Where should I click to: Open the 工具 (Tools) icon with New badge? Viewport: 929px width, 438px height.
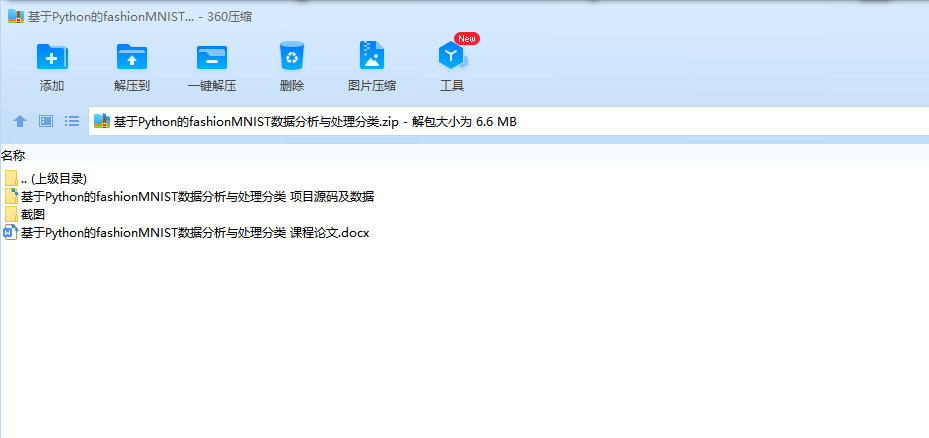pos(453,56)
